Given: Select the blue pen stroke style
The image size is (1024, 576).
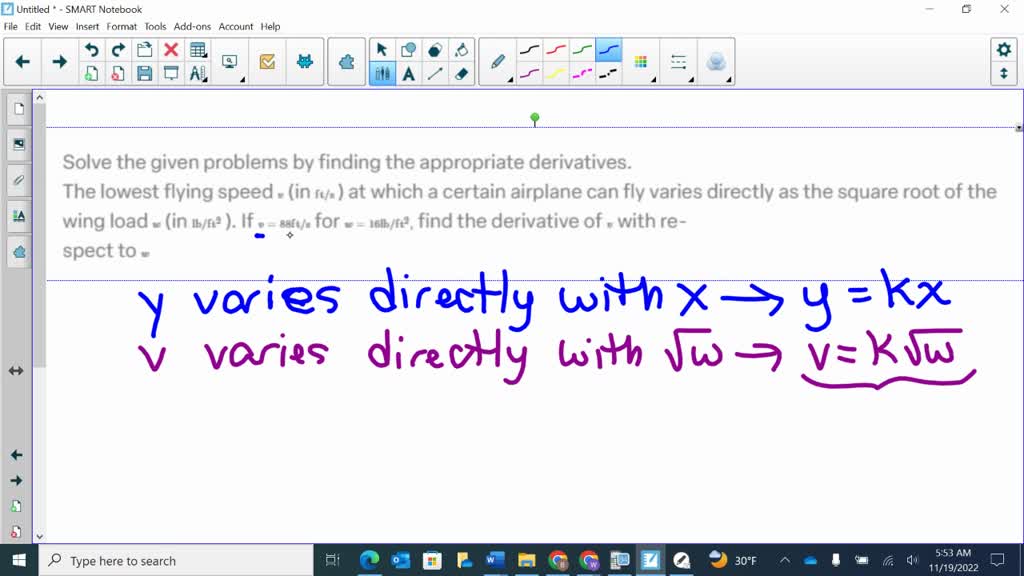Looking at the screenshot, I should tap(607, 50).
